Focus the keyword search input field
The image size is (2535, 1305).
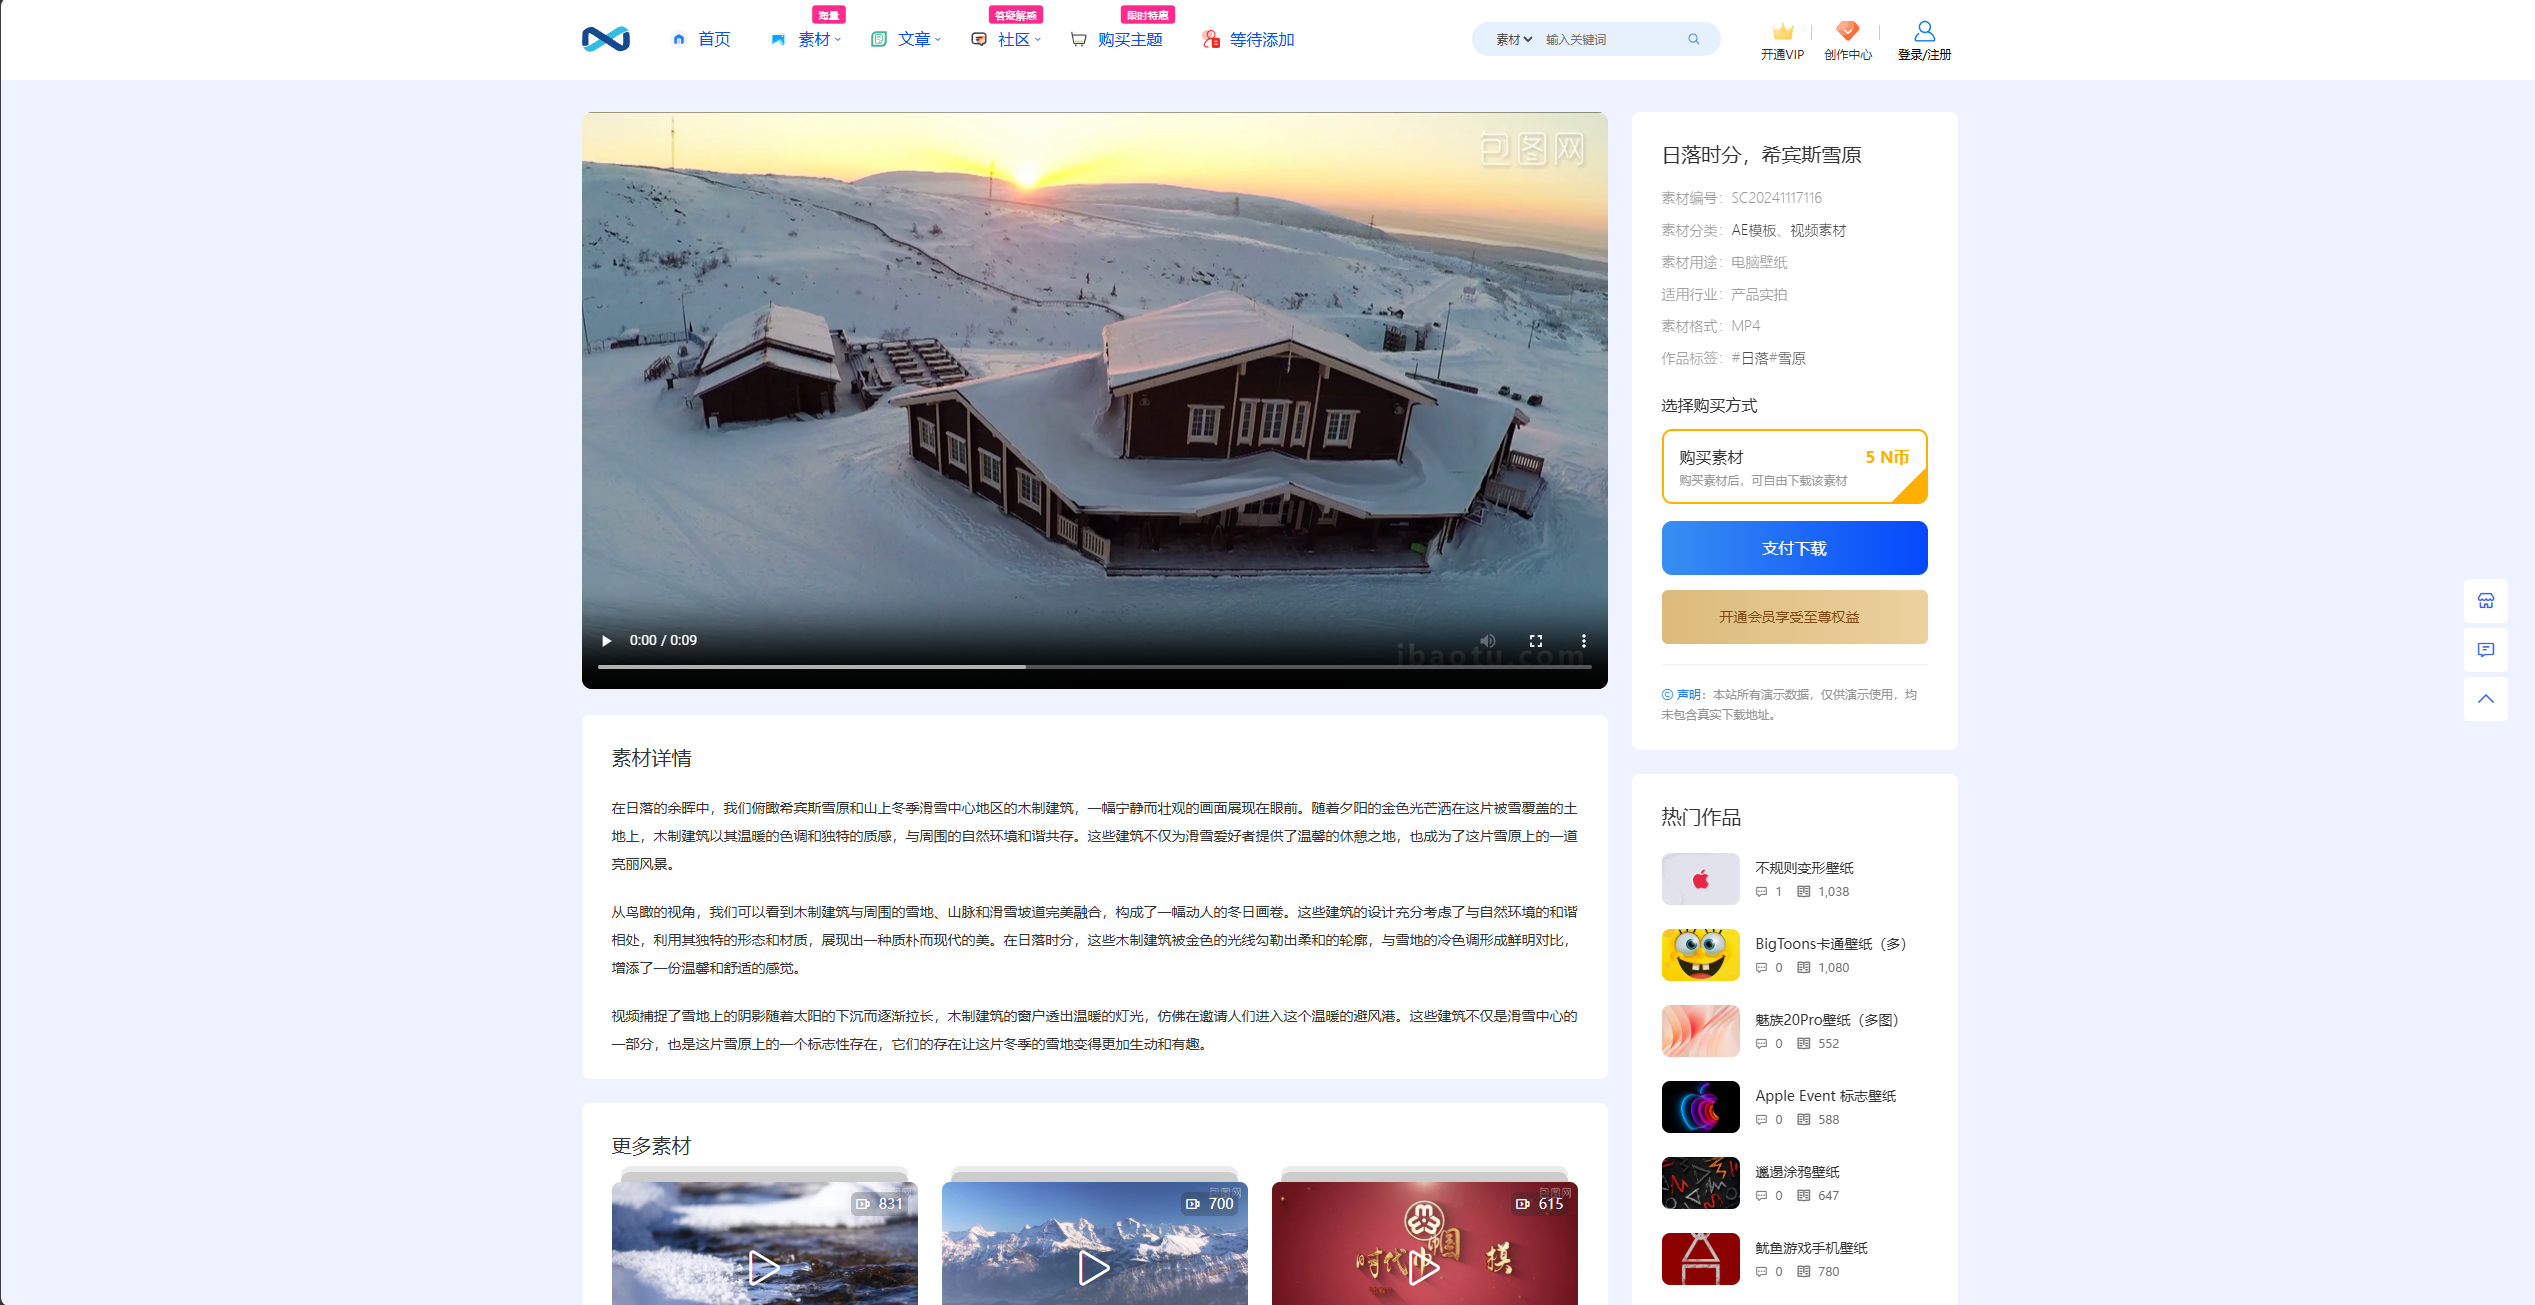pyautogui.click(x=1610, y=39)
